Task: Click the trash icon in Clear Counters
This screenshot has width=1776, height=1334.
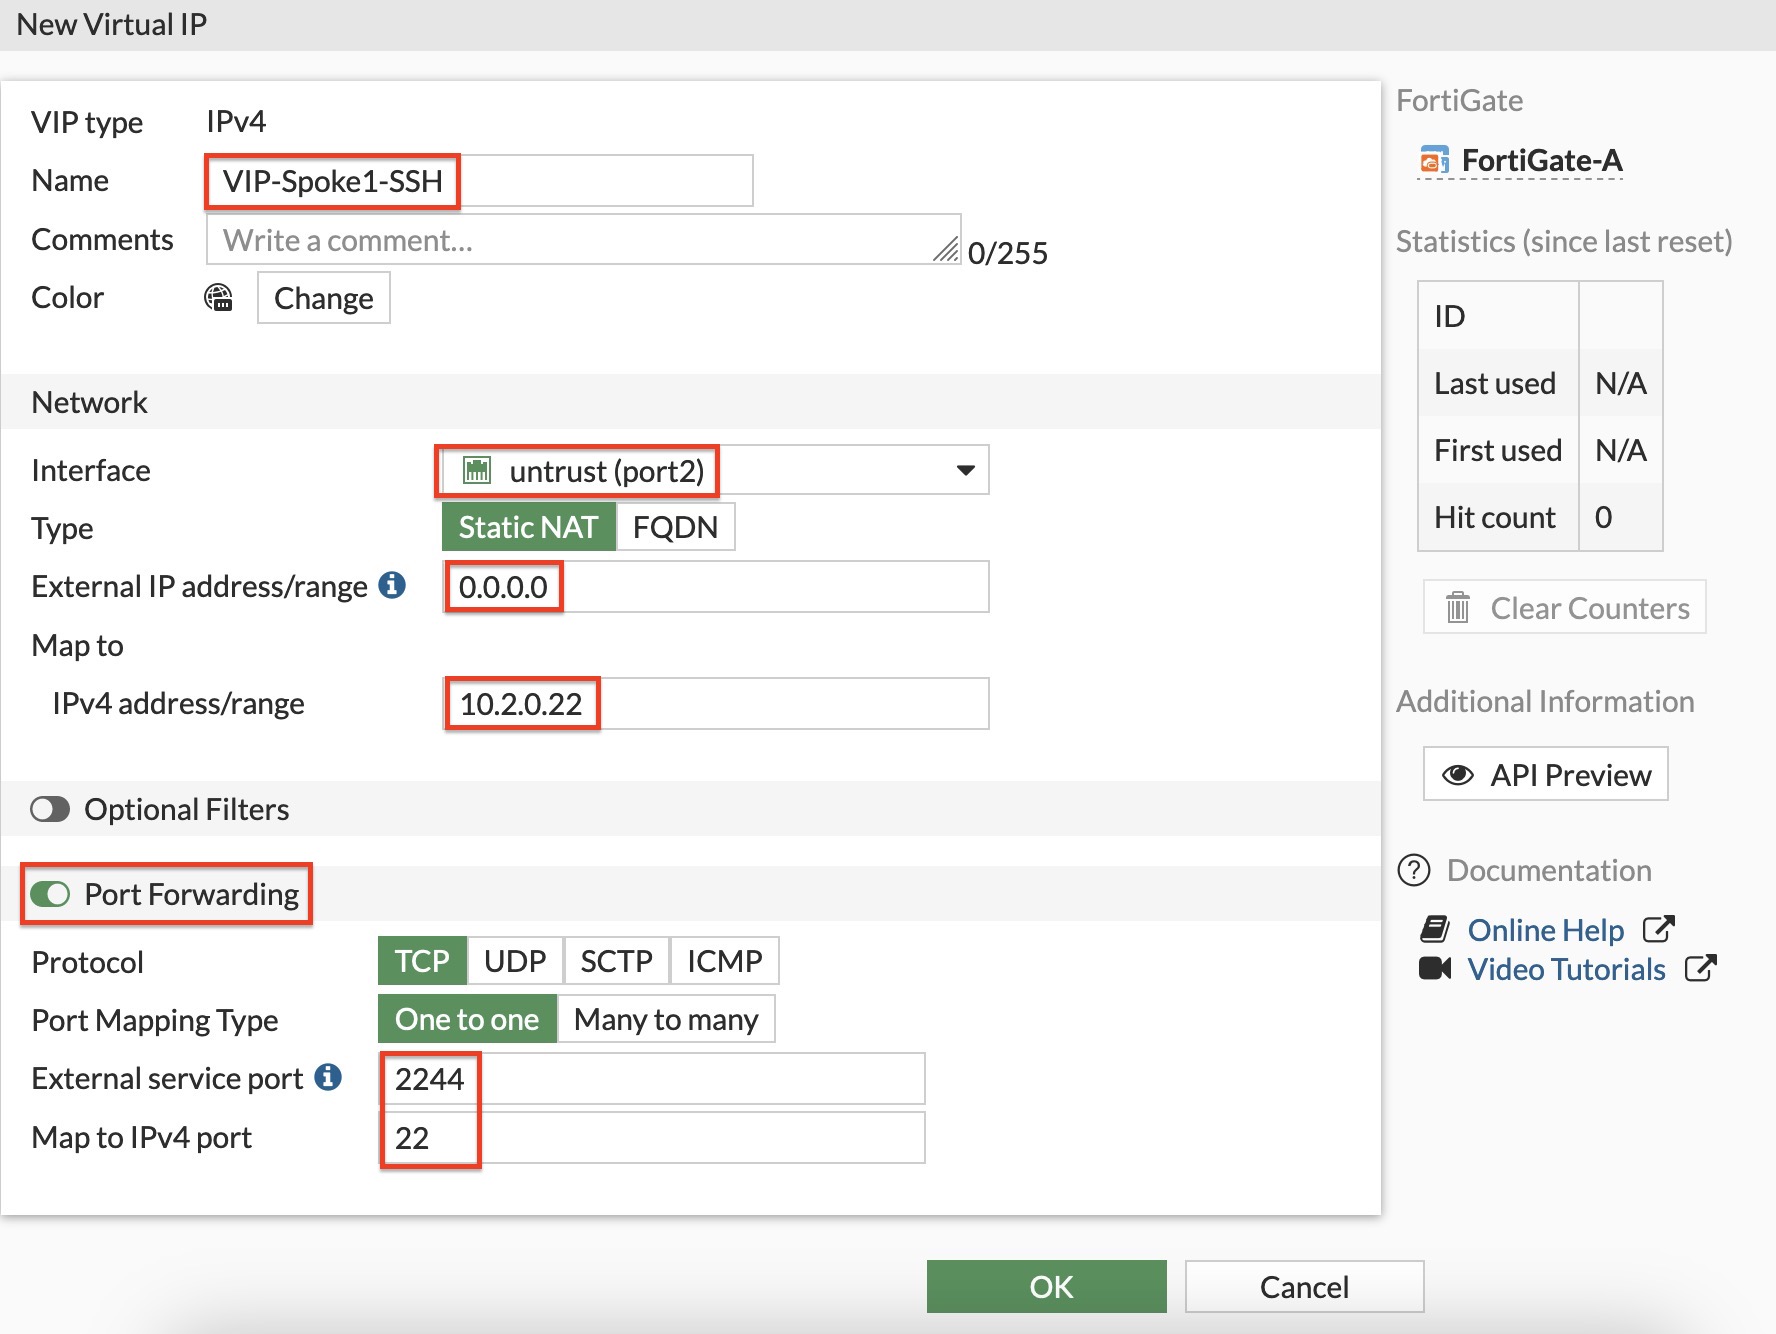Action: [x=1458, y=607]
